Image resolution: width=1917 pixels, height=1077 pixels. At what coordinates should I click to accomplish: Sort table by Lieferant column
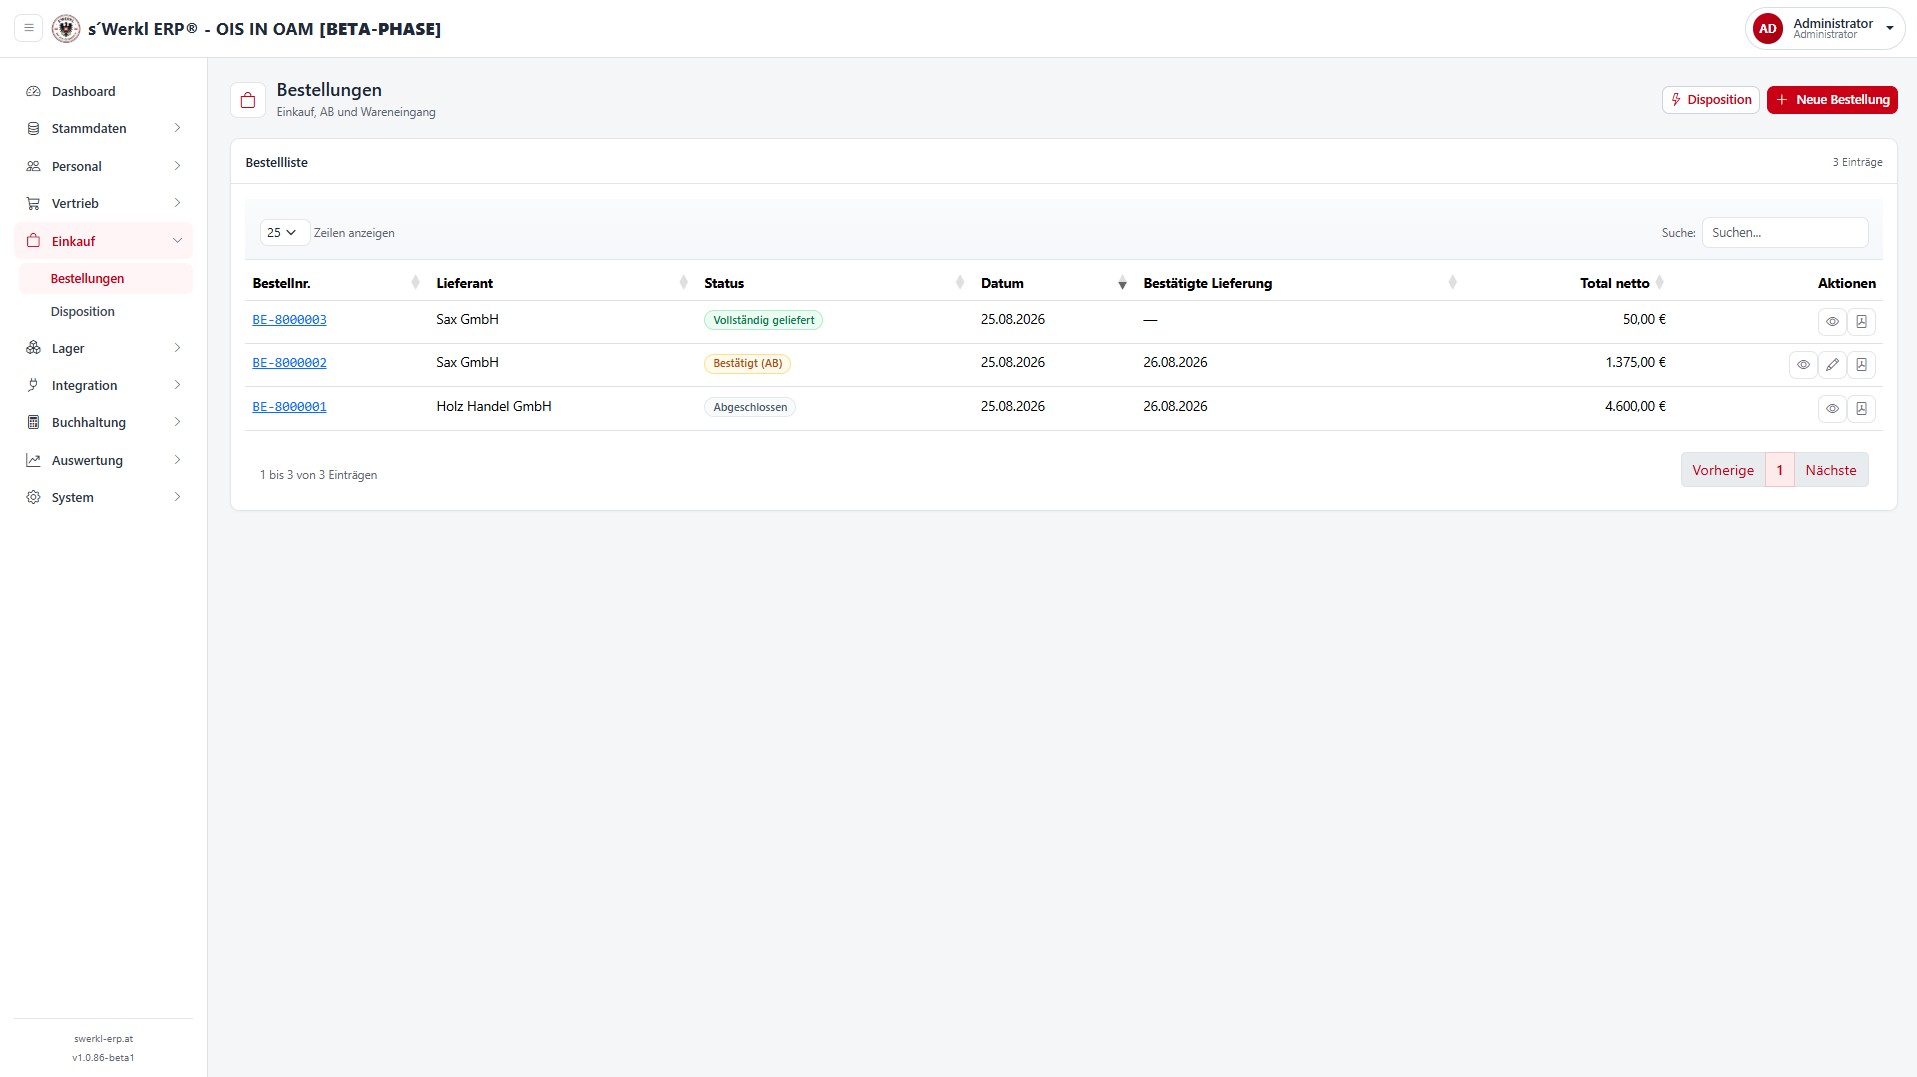(x=562, y=283)
